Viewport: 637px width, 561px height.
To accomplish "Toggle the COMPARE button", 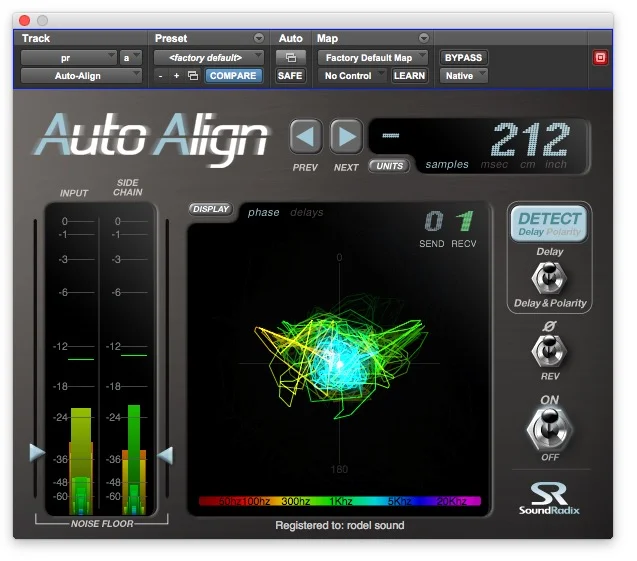I will point(233,76).
